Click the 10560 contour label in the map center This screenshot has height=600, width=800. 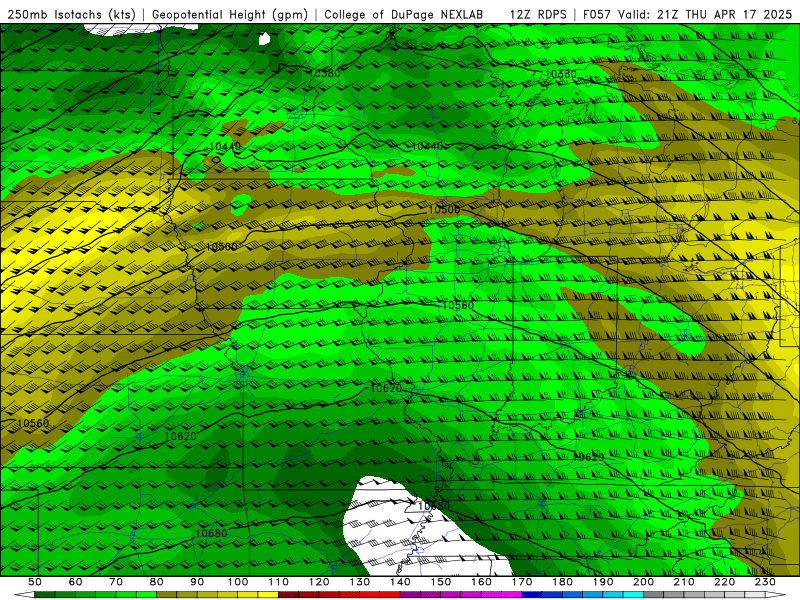[458, 306]
